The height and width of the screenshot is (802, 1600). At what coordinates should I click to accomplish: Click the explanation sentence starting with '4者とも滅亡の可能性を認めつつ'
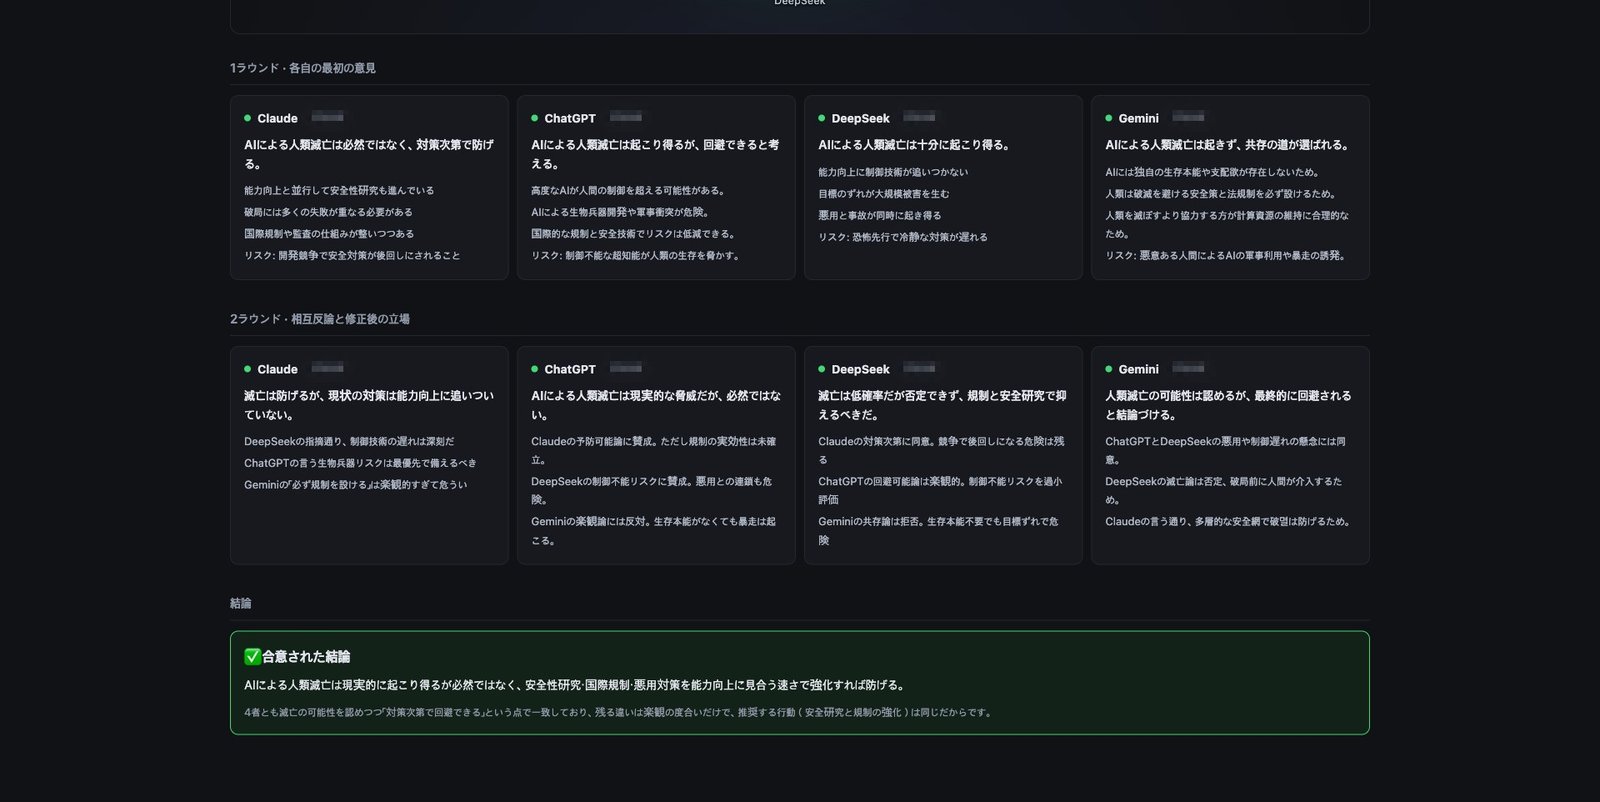coord(619,713)
